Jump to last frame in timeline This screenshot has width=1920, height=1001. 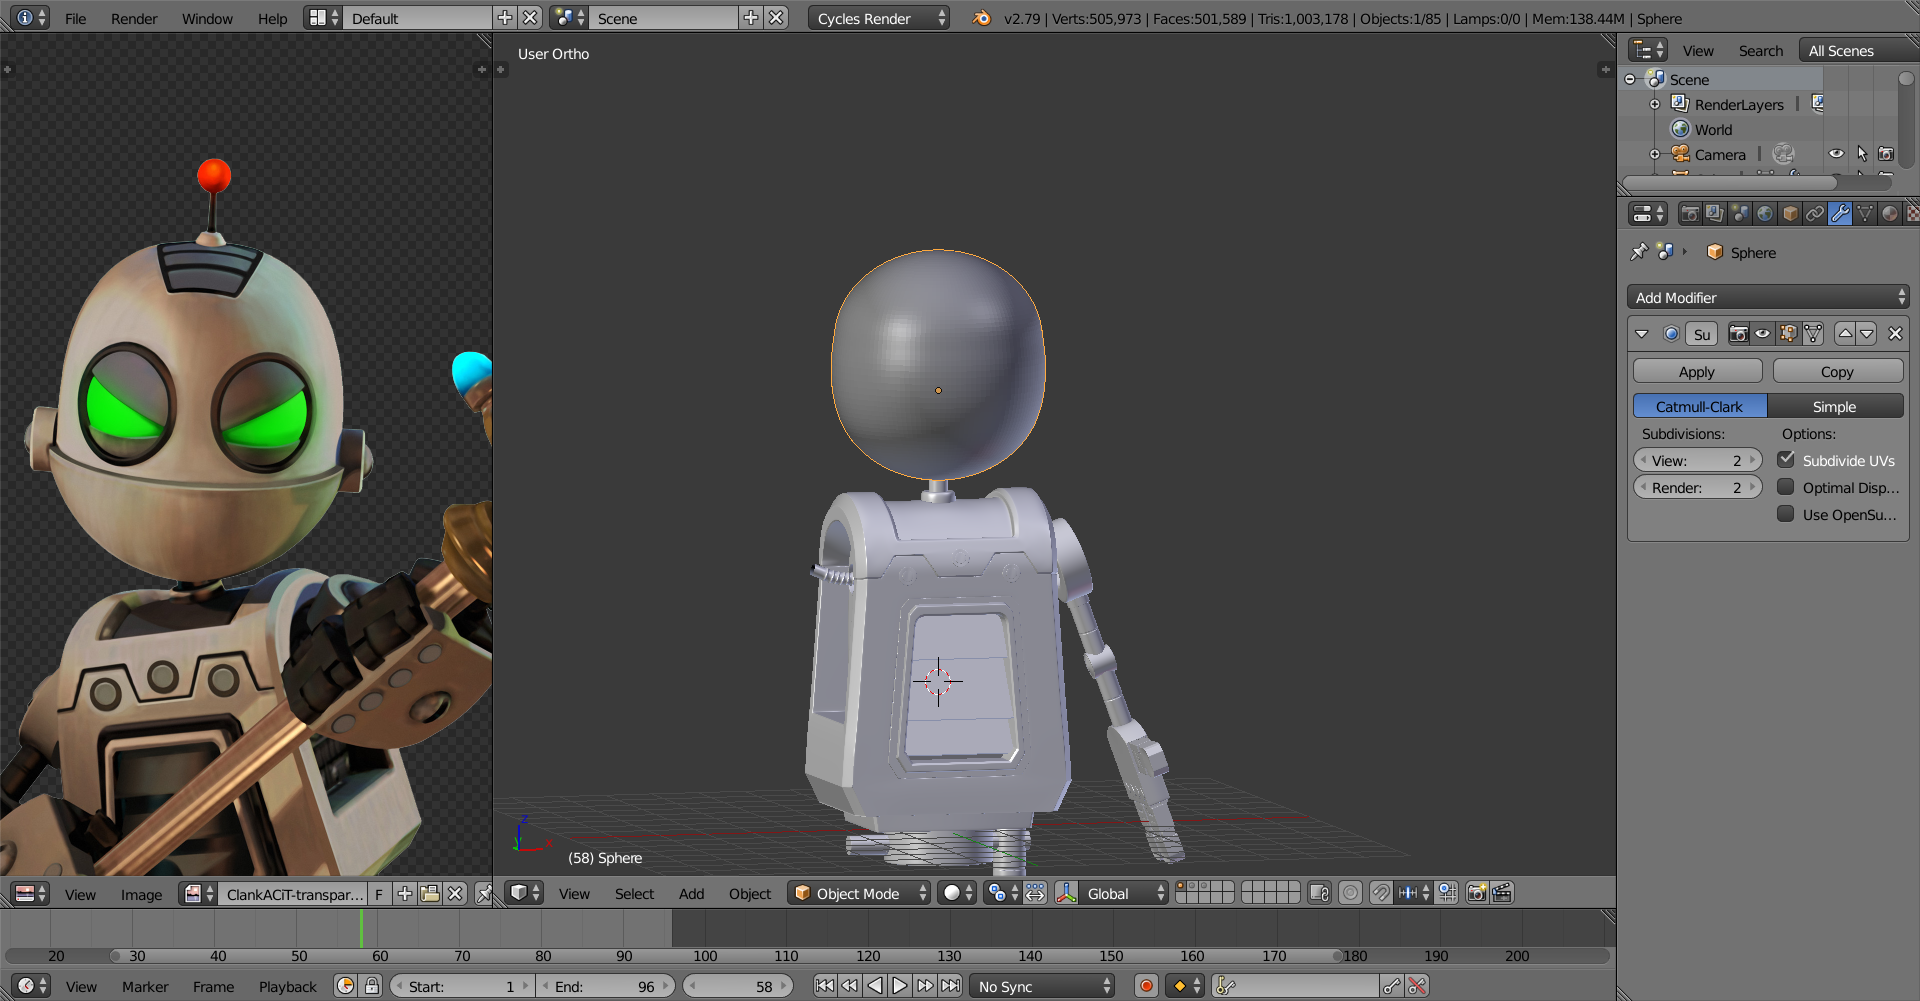(x=950, y=986)
